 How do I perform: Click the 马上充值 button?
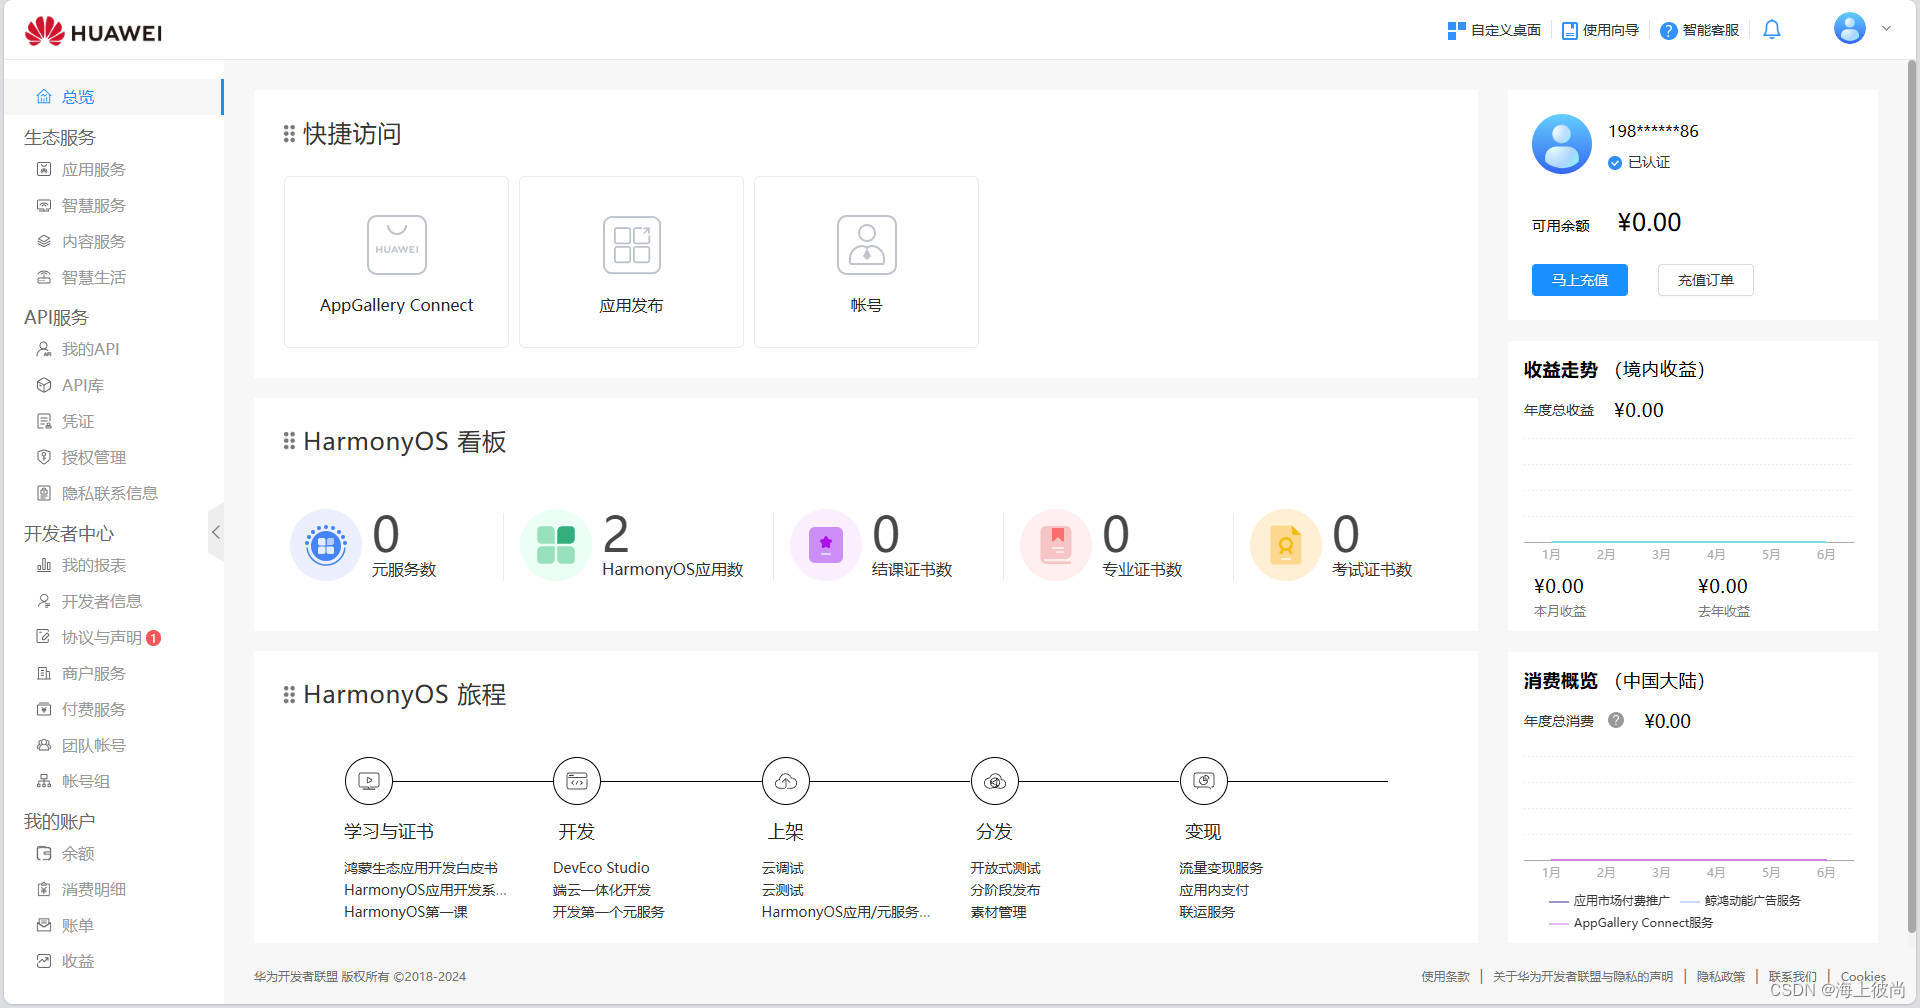(x=1580, y=280)
